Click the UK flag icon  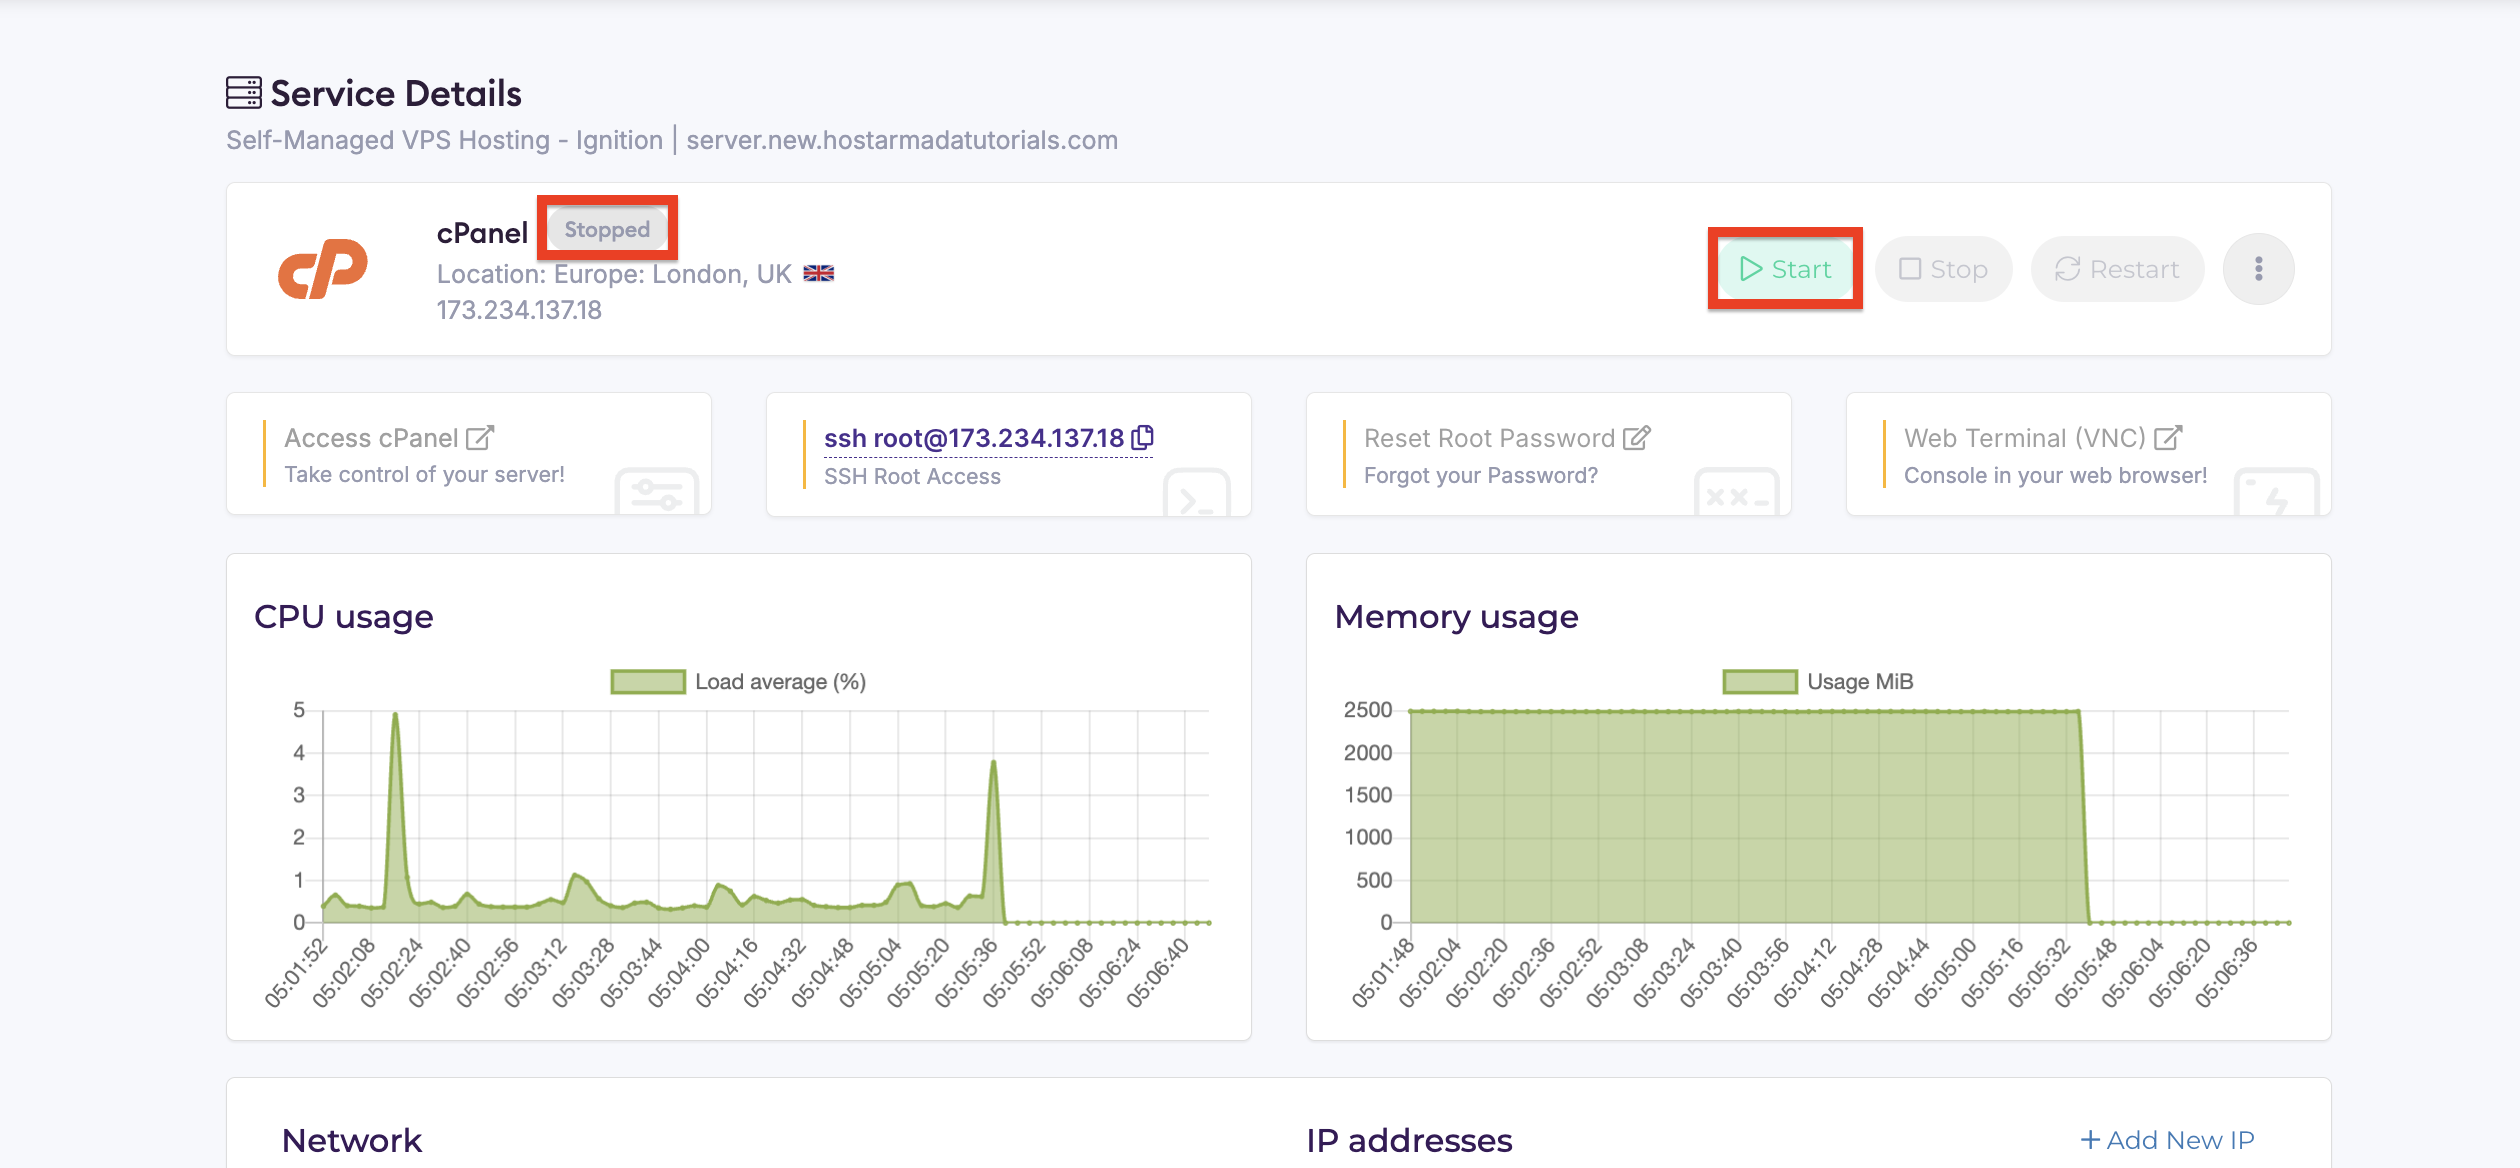818,273
